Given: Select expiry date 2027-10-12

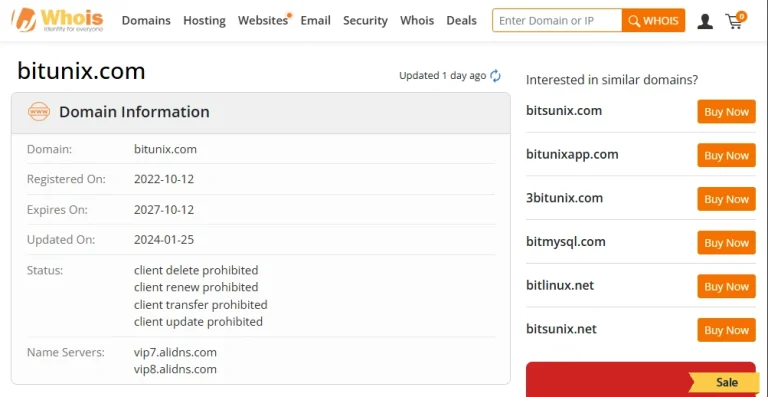Looking at the screenshot, I should (x=164, y=210).
